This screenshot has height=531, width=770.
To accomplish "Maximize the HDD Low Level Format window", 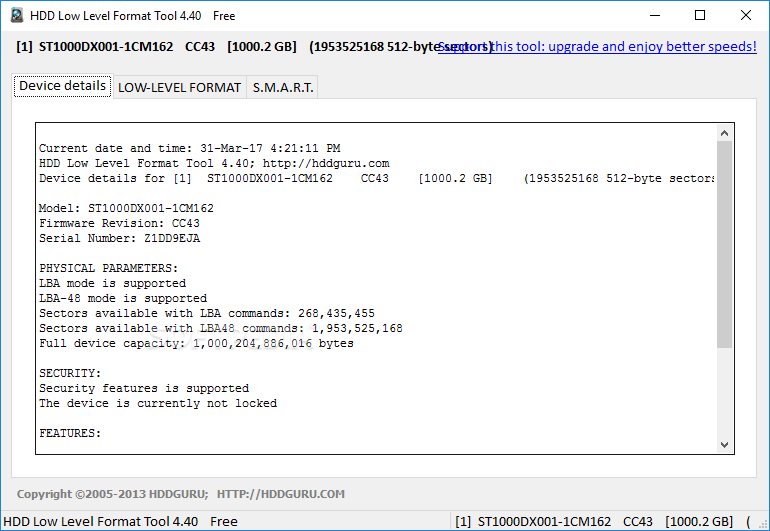I will coord(700,15).
